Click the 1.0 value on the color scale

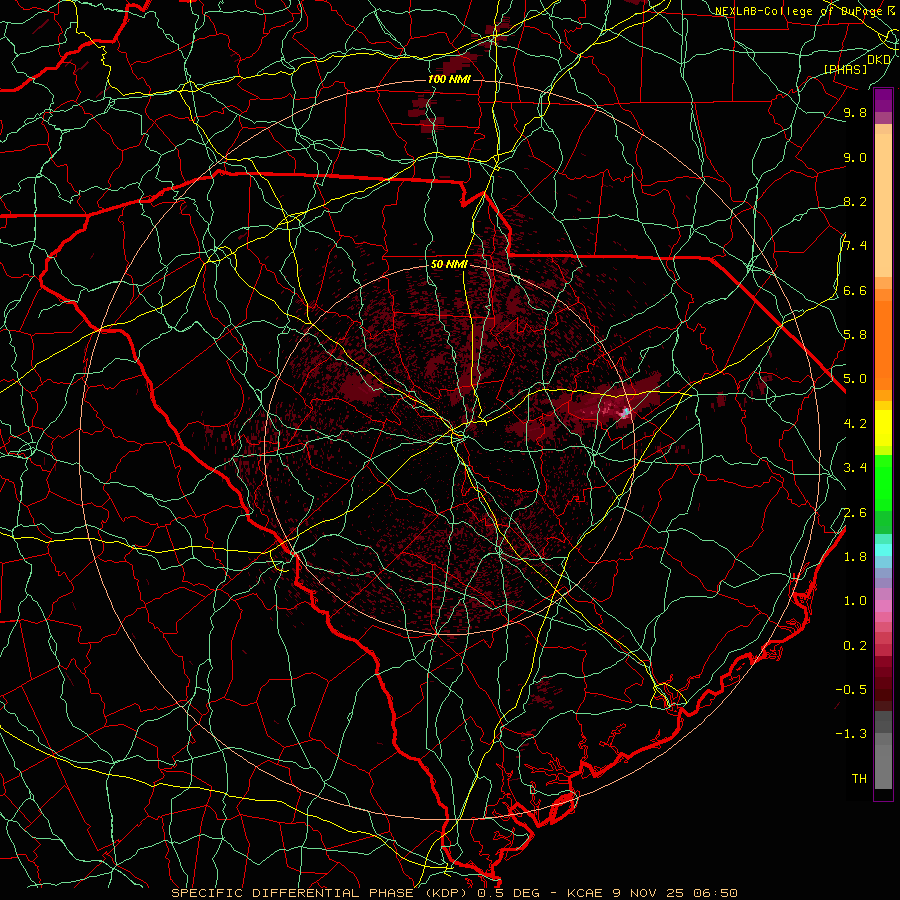click(x=855, y=600)
